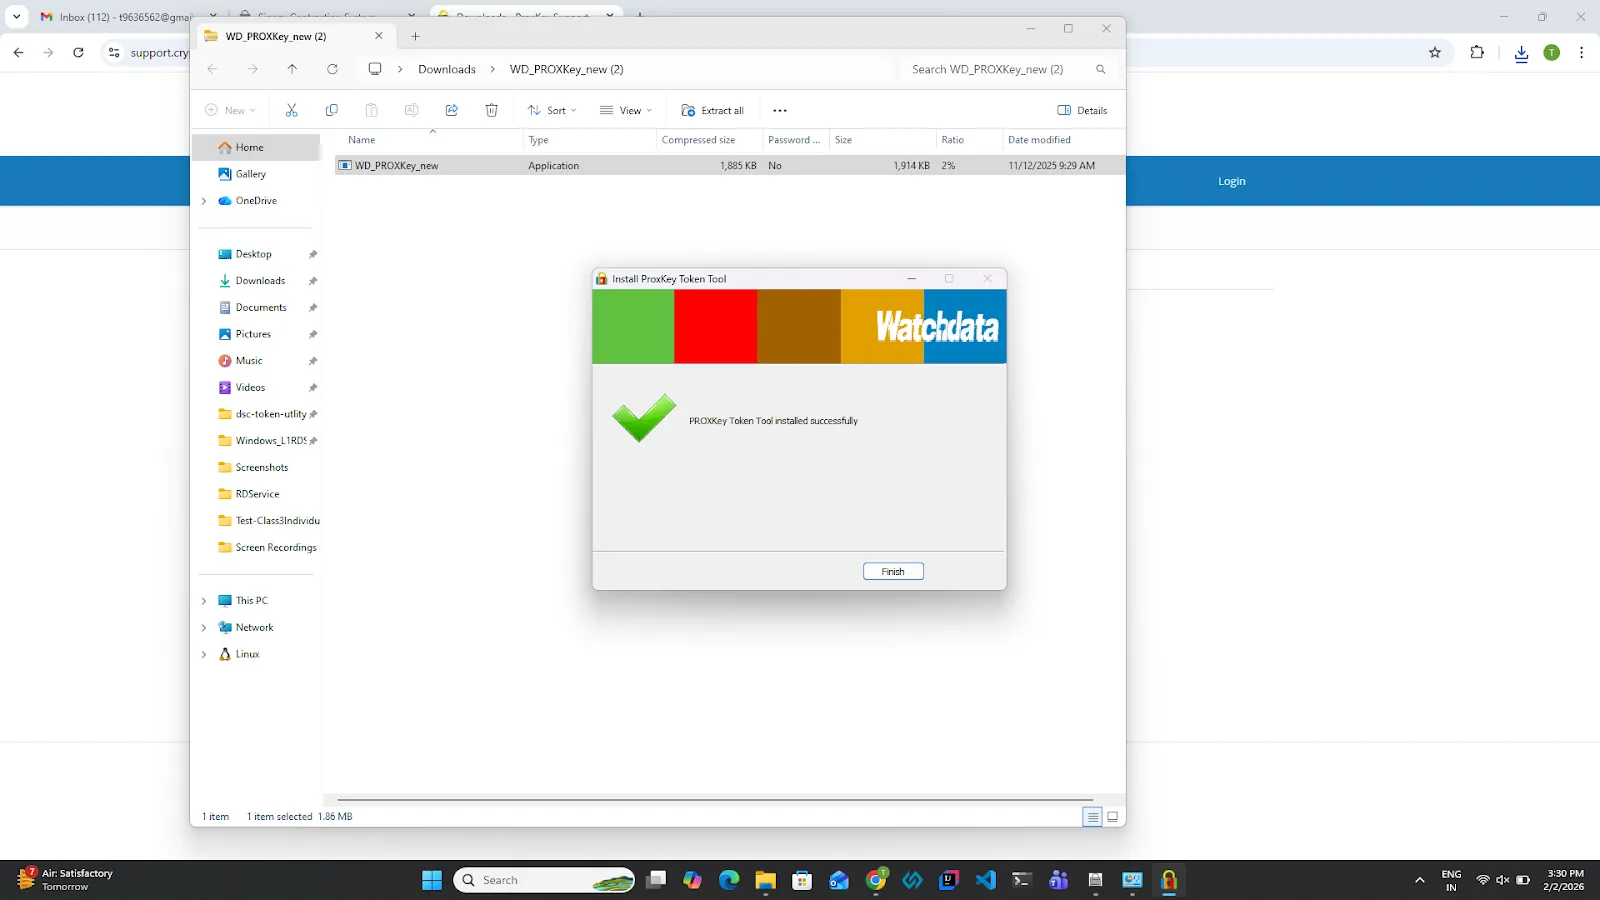Expand the This PC tree node

coord(204,601)
